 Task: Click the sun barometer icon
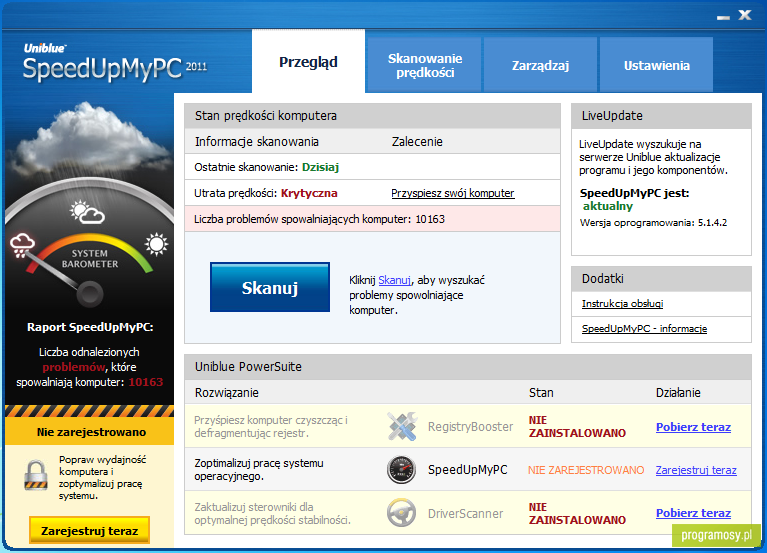pyautogui.click(x=157, y=244)
